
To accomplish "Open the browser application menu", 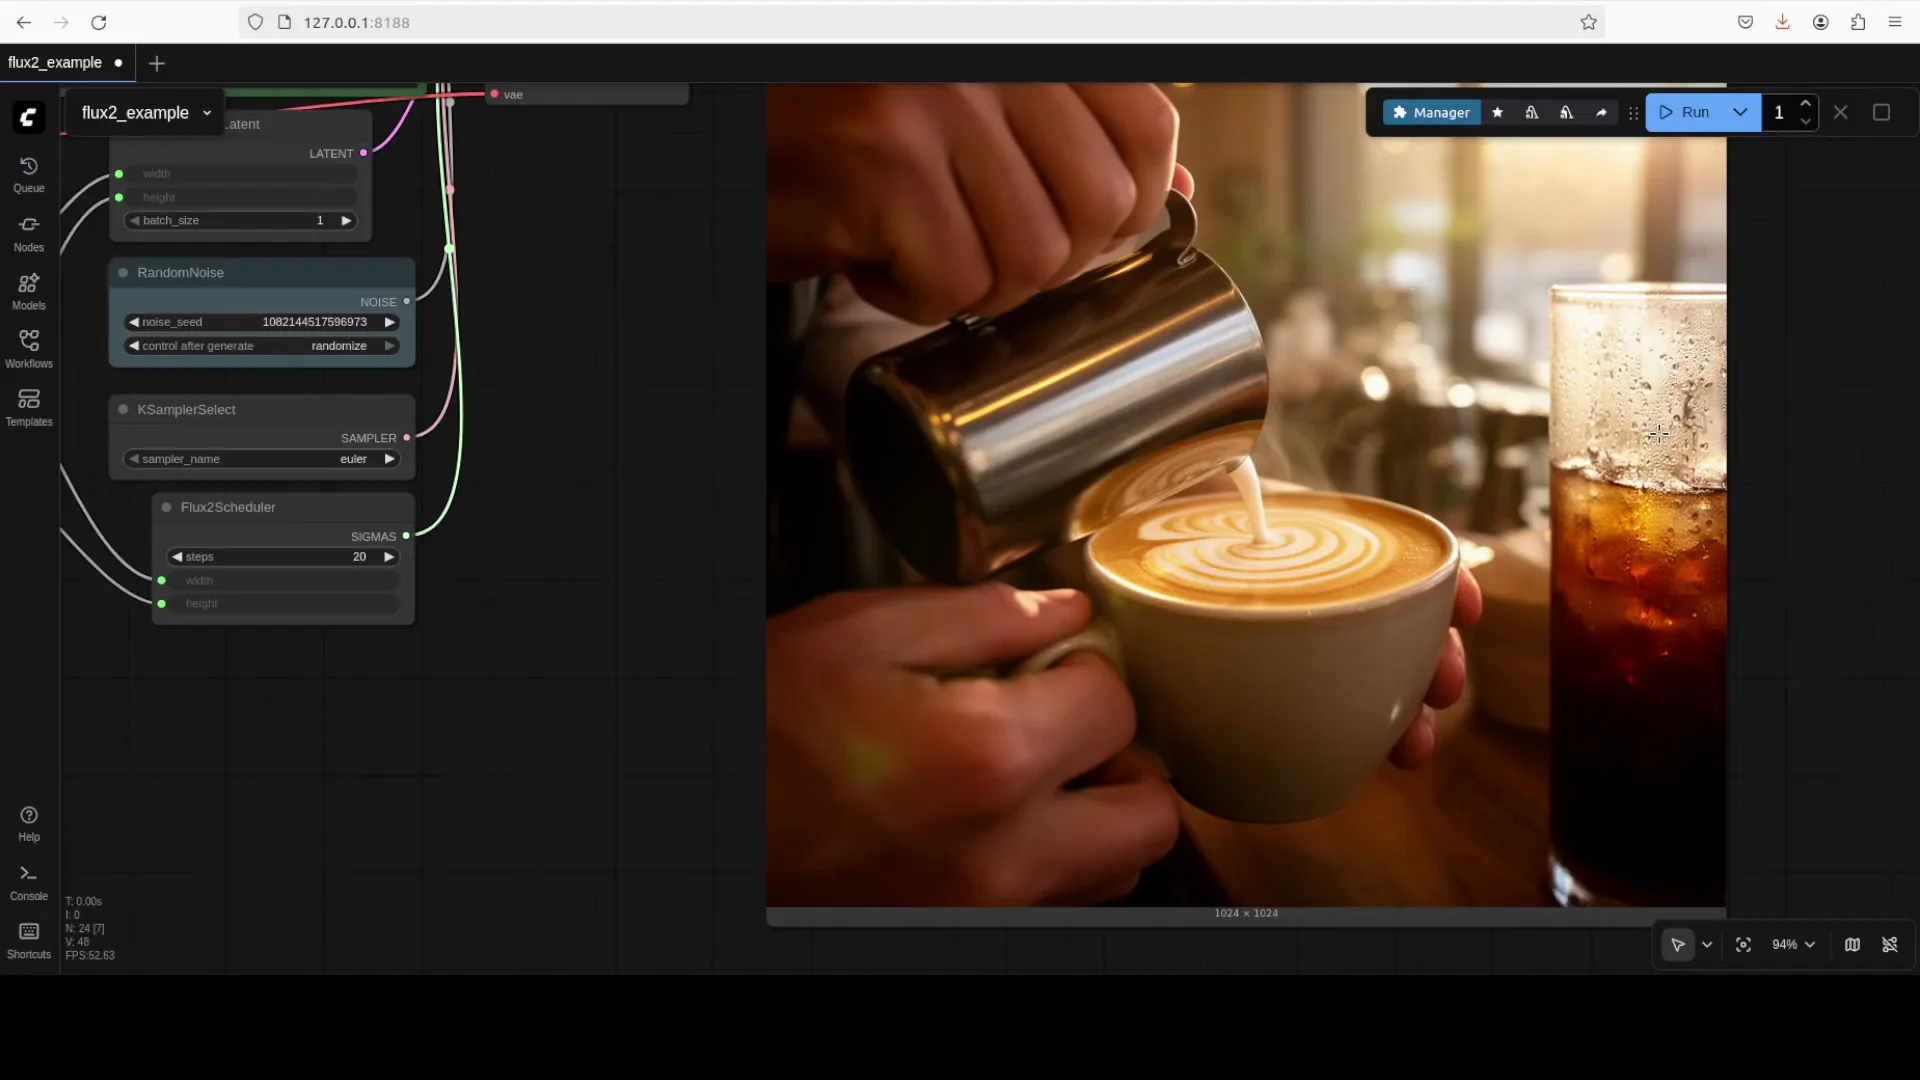I will (1895, 21).
